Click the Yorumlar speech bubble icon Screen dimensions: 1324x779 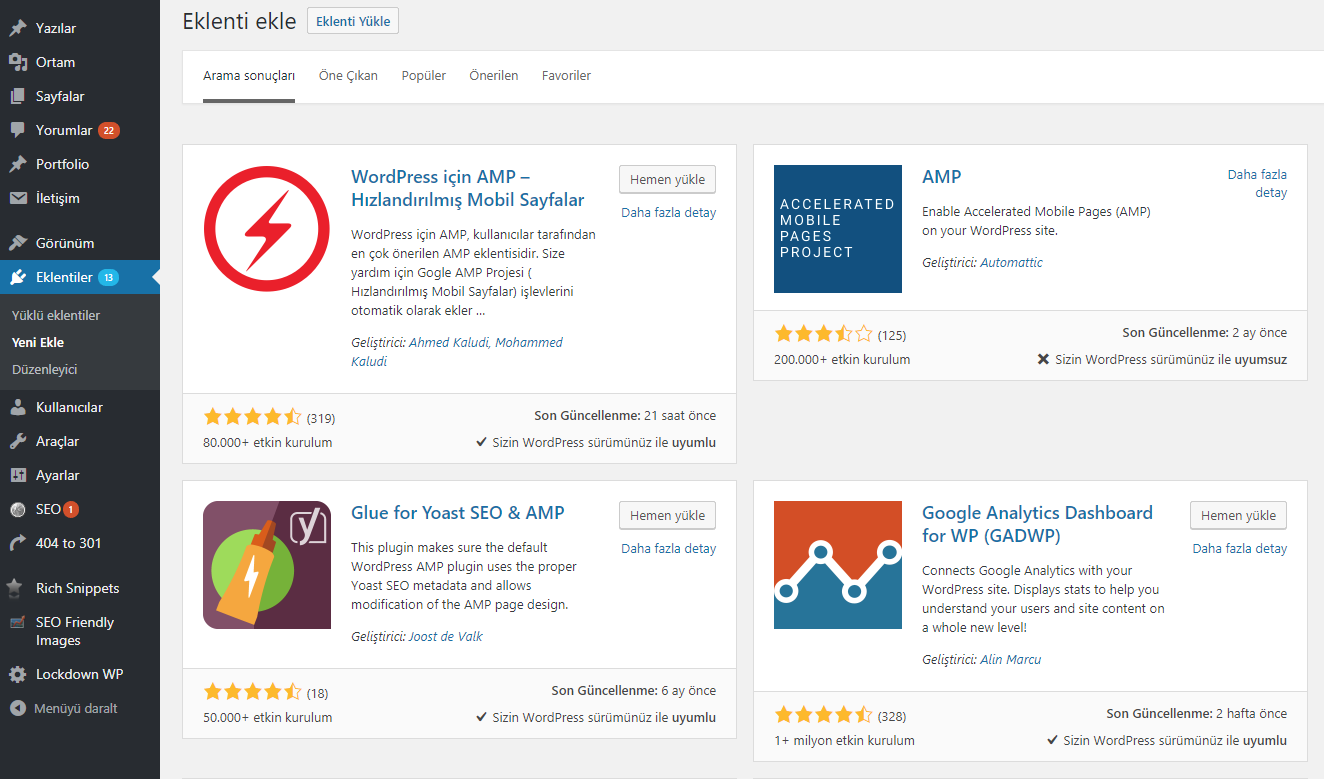click(18, 130)
